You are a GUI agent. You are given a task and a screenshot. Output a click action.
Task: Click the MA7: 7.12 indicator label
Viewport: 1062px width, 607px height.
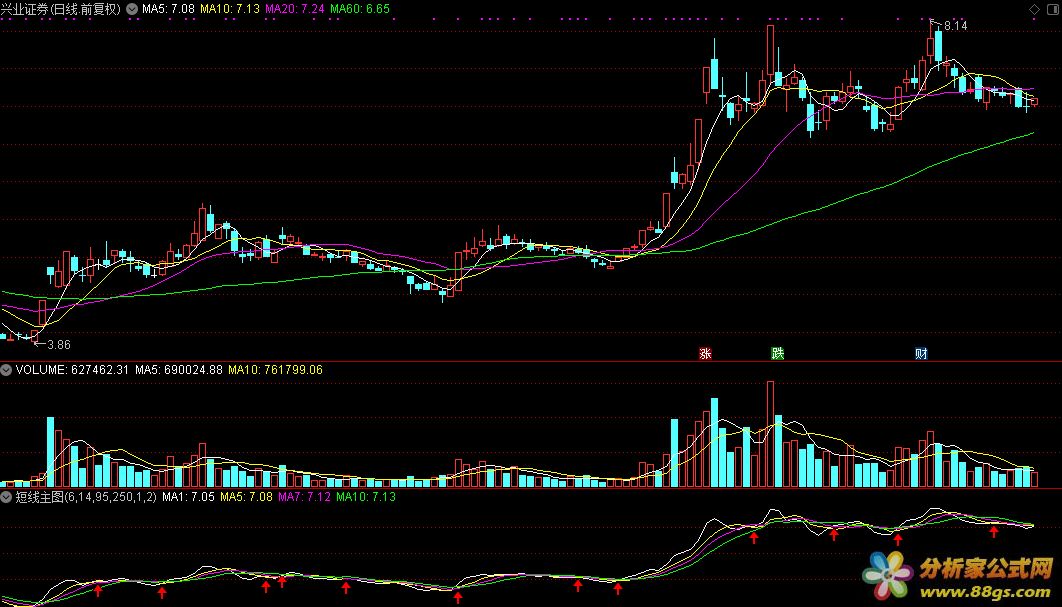pos(305,497)
